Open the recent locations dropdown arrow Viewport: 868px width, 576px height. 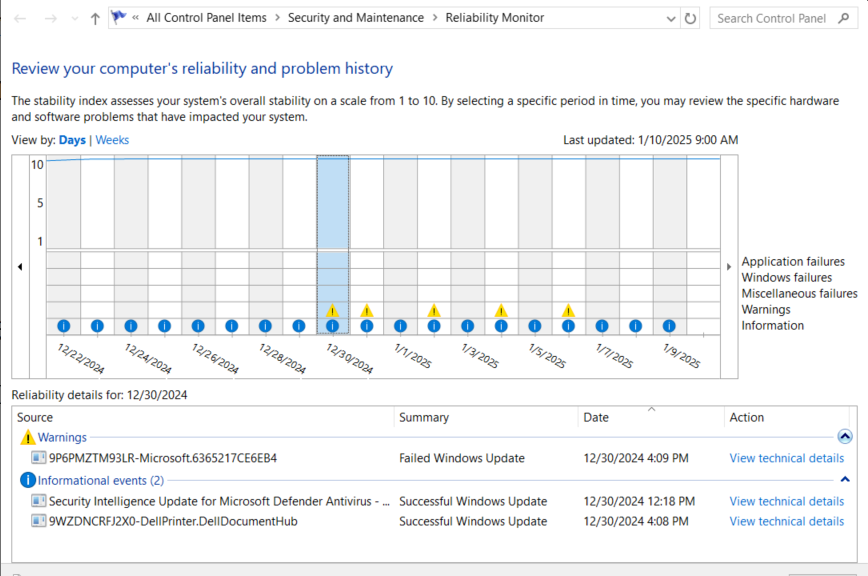(75, 19)
